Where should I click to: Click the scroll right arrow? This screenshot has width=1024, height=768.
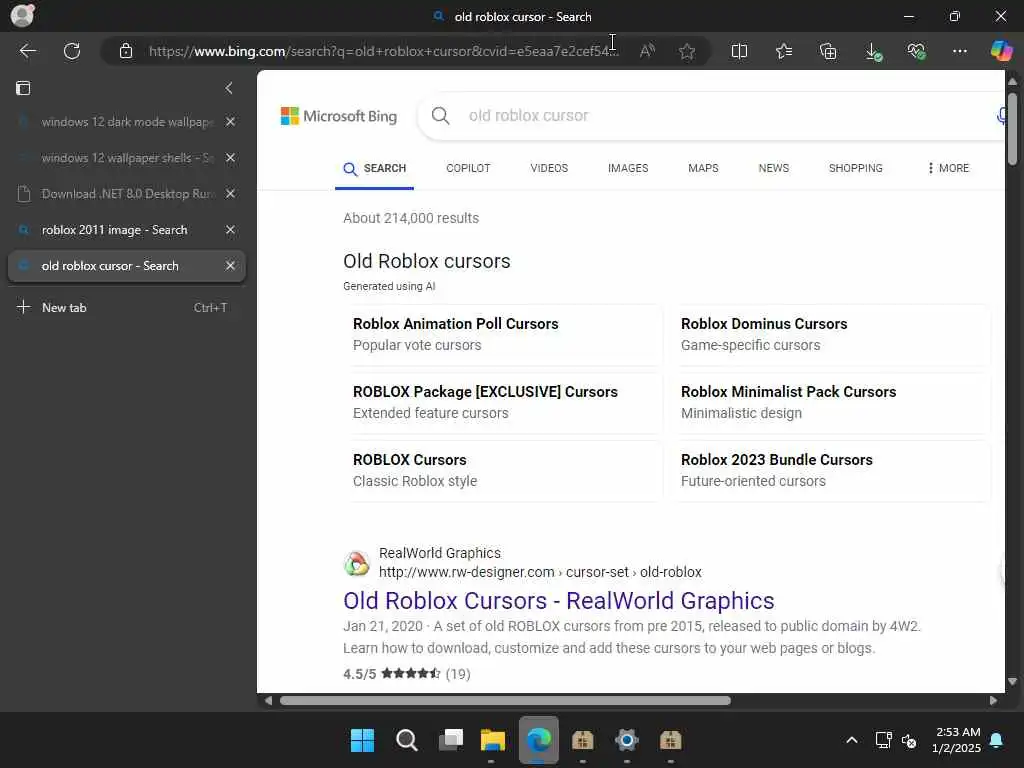click(993, 701)
